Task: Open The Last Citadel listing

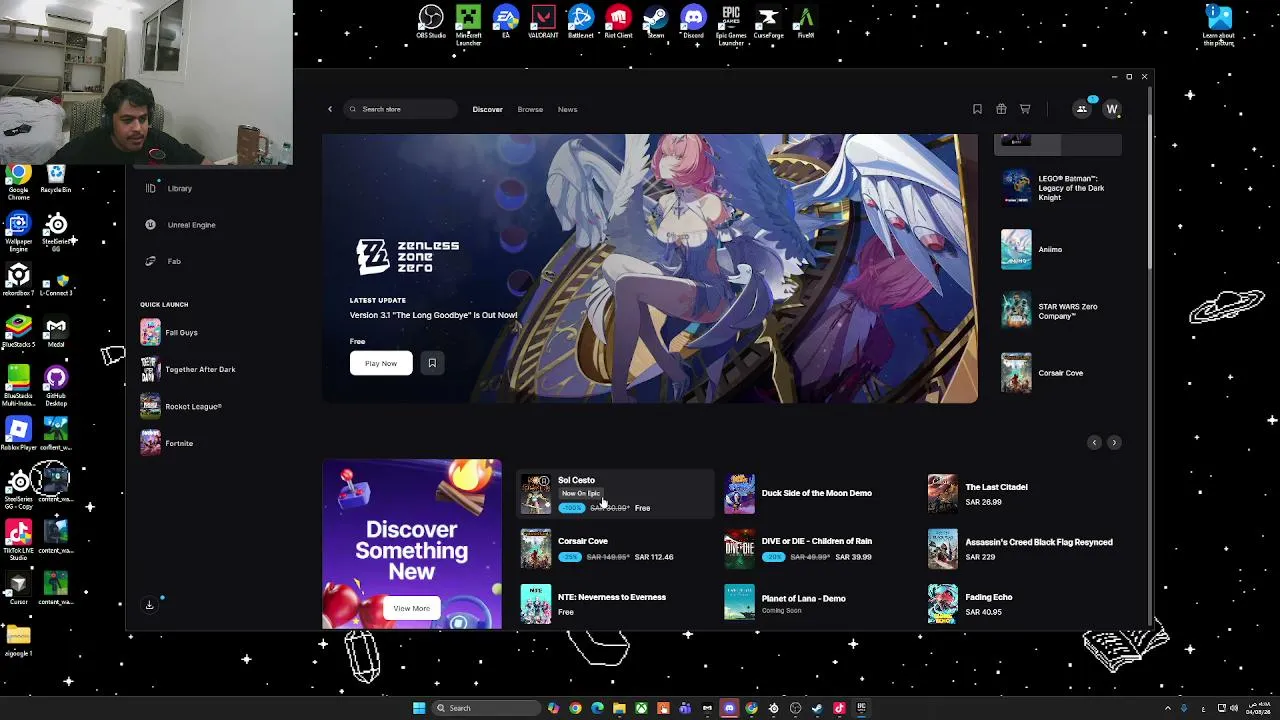Action: click(x=1022, y=494)
